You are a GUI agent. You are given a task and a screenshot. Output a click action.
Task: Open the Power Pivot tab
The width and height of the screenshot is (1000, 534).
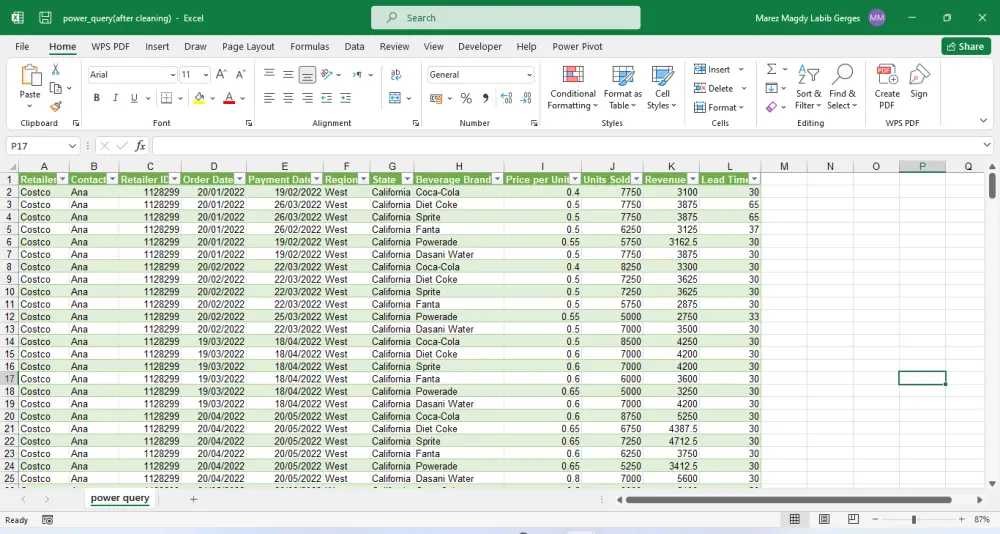(577, 47)
